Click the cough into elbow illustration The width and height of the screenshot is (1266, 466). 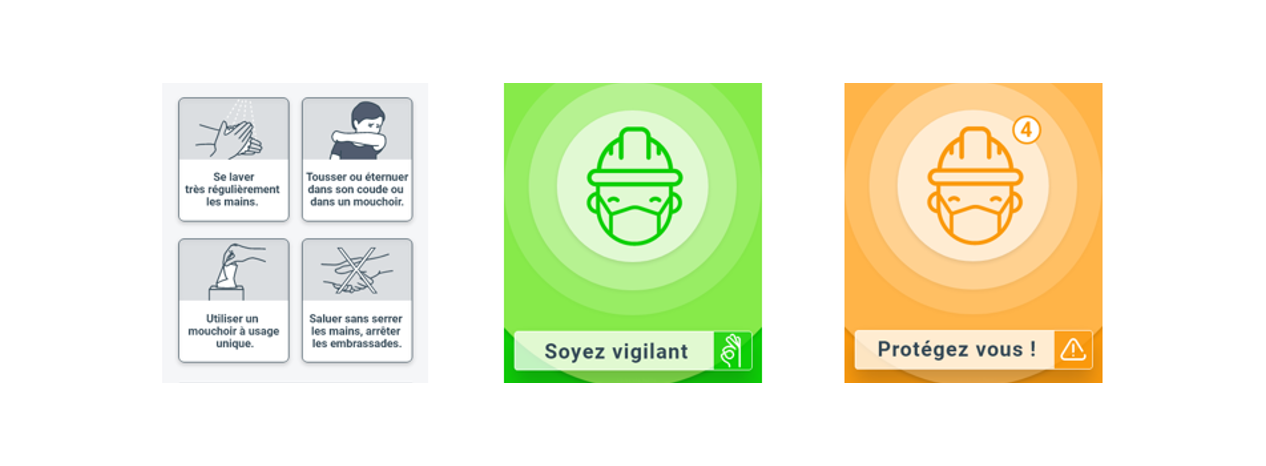pos(357,129)
